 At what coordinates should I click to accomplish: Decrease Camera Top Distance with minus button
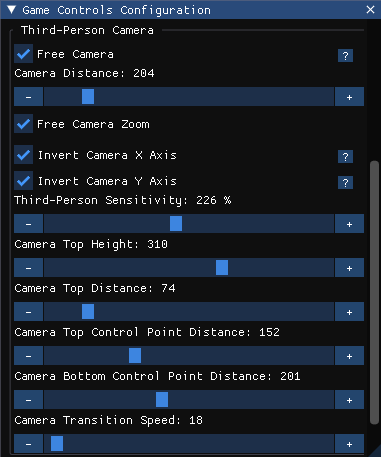28,312
